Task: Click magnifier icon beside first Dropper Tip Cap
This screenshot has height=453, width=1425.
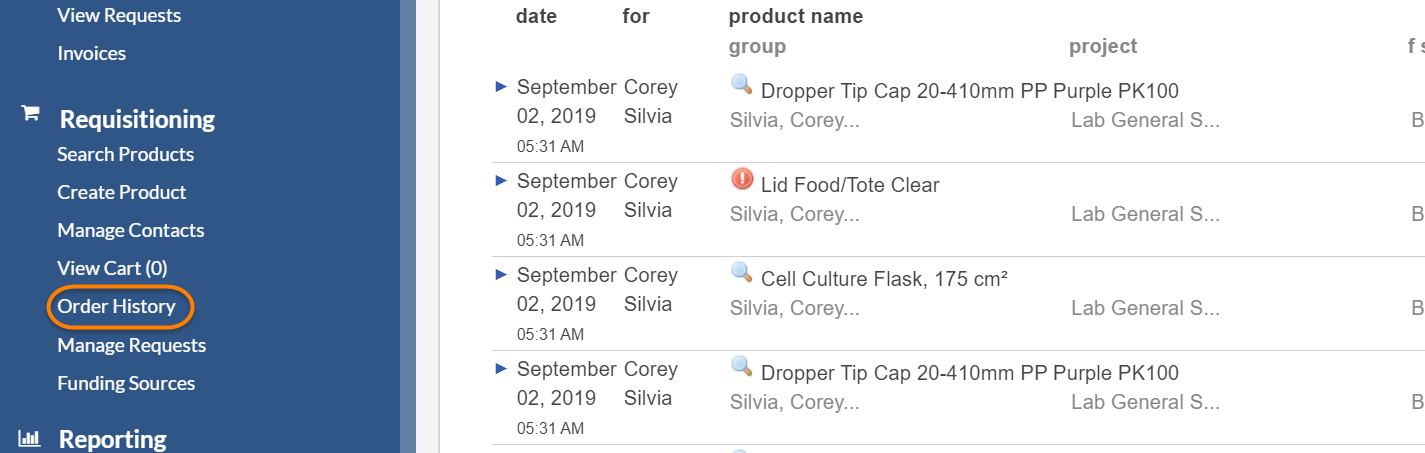Action: [742, 85]
